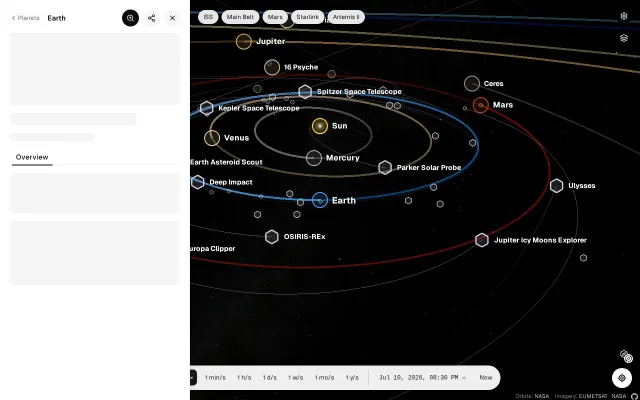Set speed to 1 h/s
Screen dimensions: 640x400
[244, 378]
